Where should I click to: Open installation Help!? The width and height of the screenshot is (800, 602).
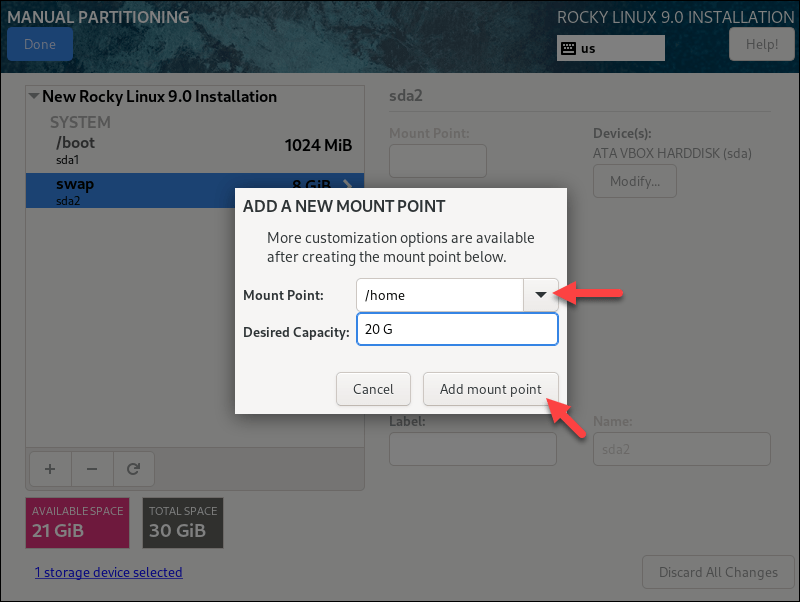(x=761, y=43)
